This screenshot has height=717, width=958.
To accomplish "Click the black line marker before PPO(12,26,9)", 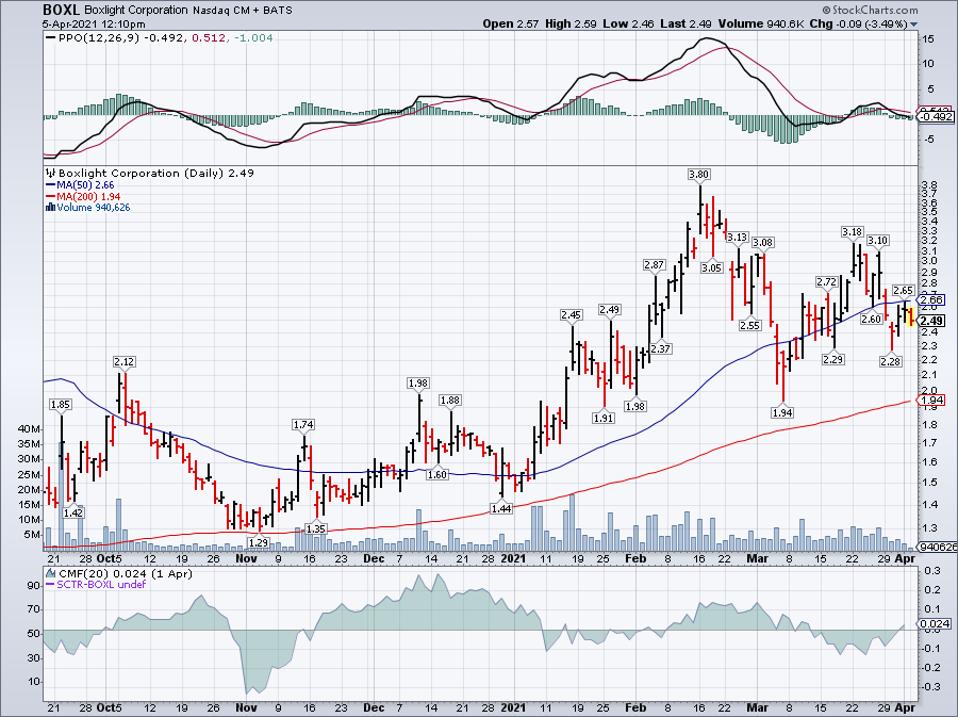I will [x=51, y=38].
